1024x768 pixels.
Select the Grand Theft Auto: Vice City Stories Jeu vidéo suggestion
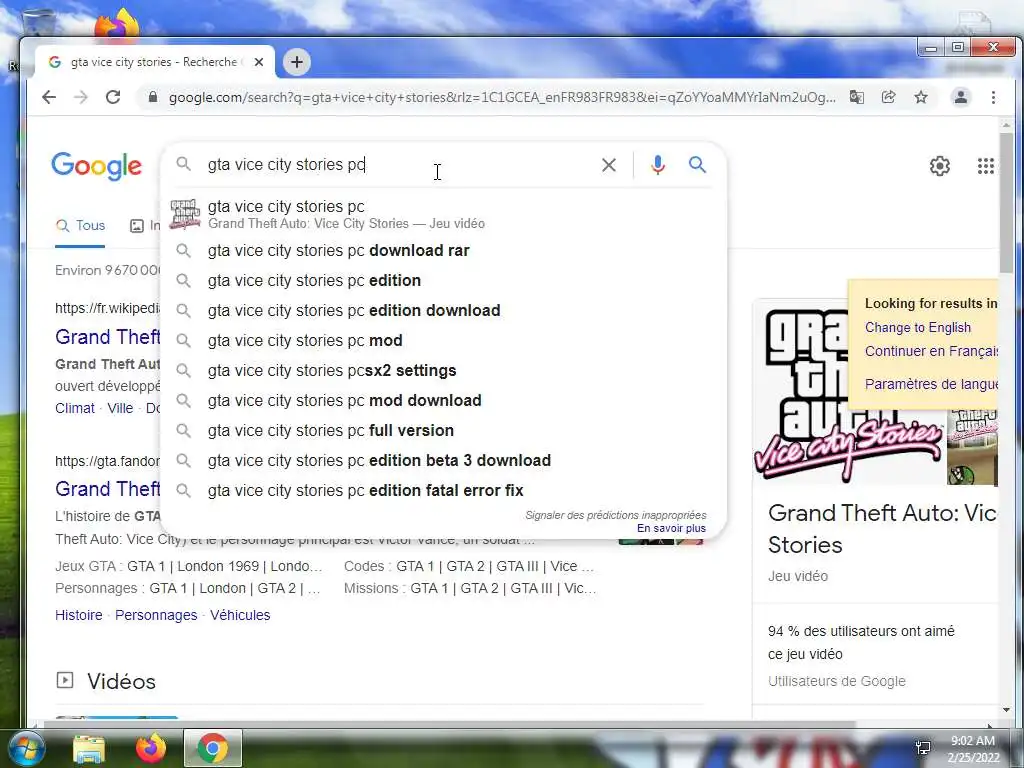tap(443, 214)
